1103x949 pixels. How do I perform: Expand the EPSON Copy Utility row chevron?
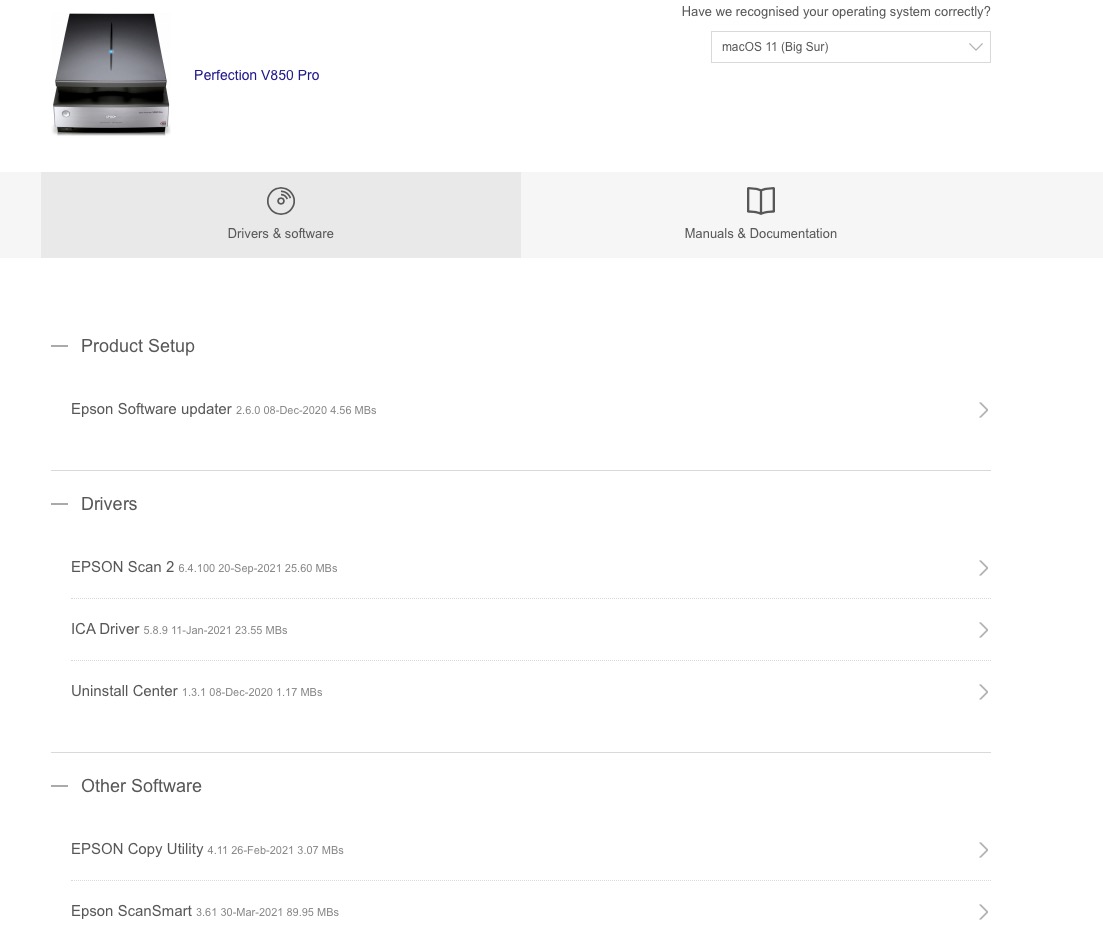(983, 850)
